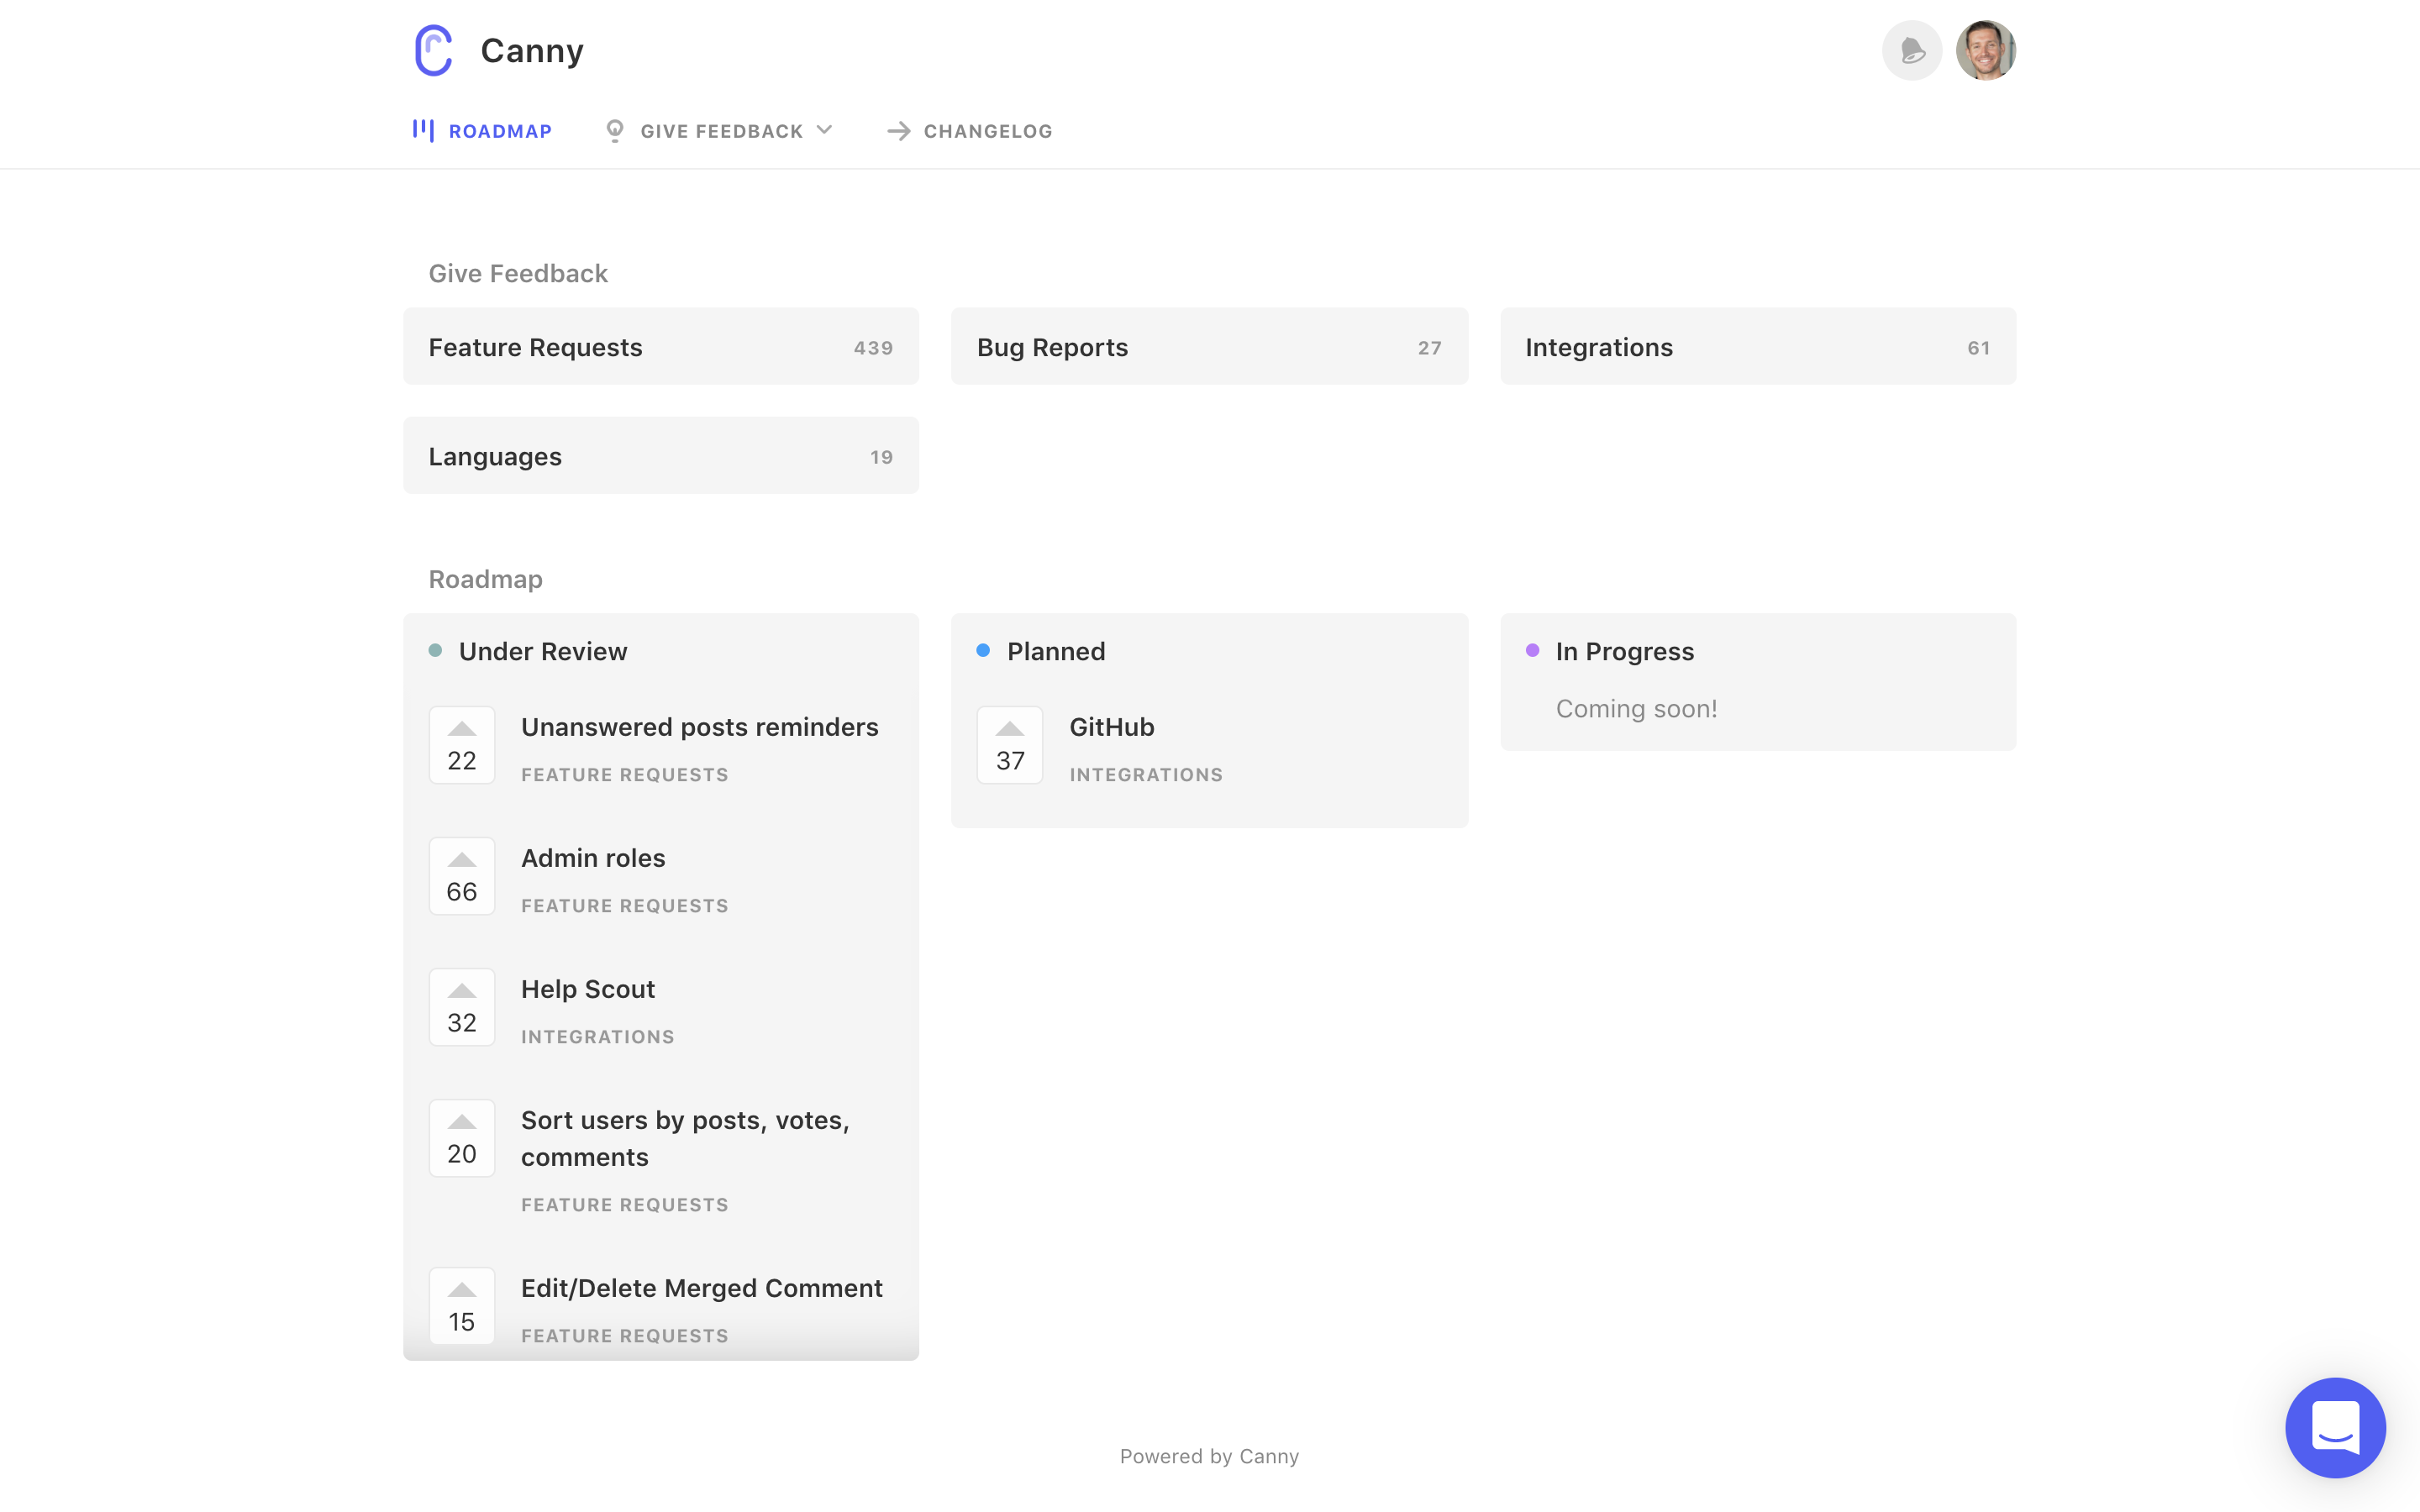Open the Languages board

(661, 455)
